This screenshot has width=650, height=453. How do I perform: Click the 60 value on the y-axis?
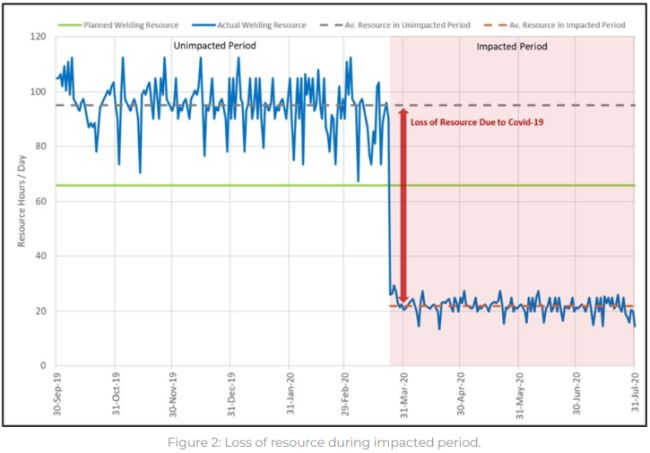click(42, 201)
